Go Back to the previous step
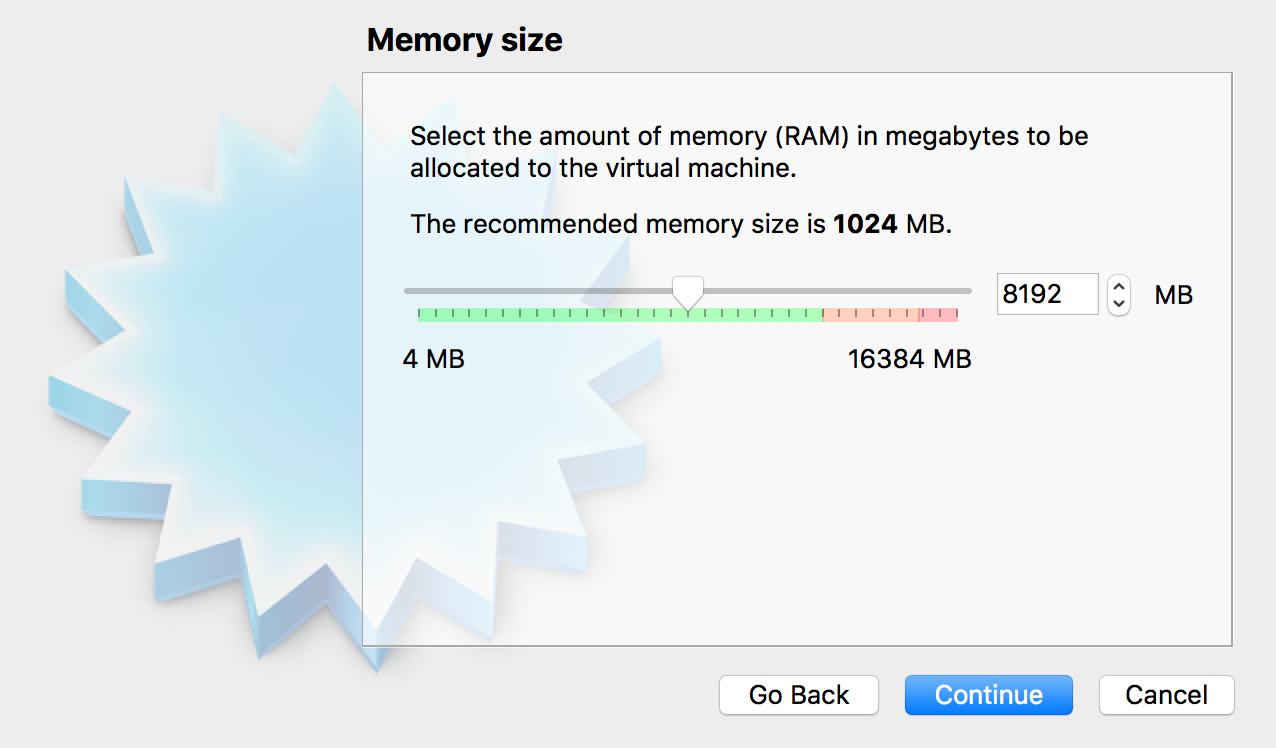 point(799,695)
